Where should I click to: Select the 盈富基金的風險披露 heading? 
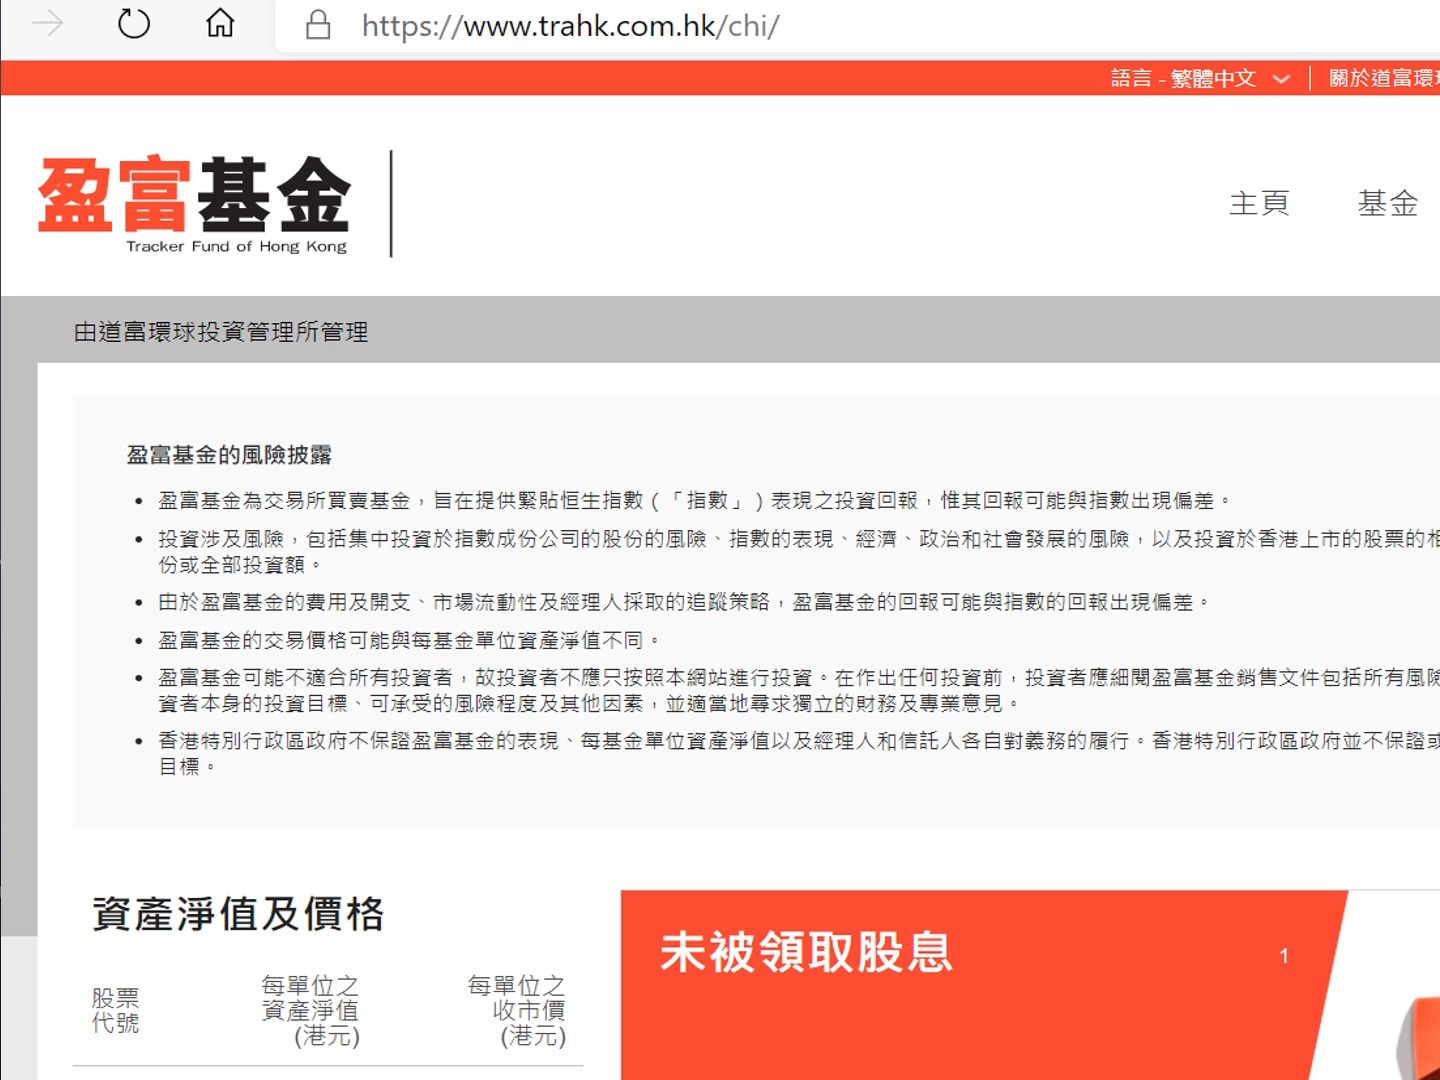pyautogui.click(x=229, y=455)
